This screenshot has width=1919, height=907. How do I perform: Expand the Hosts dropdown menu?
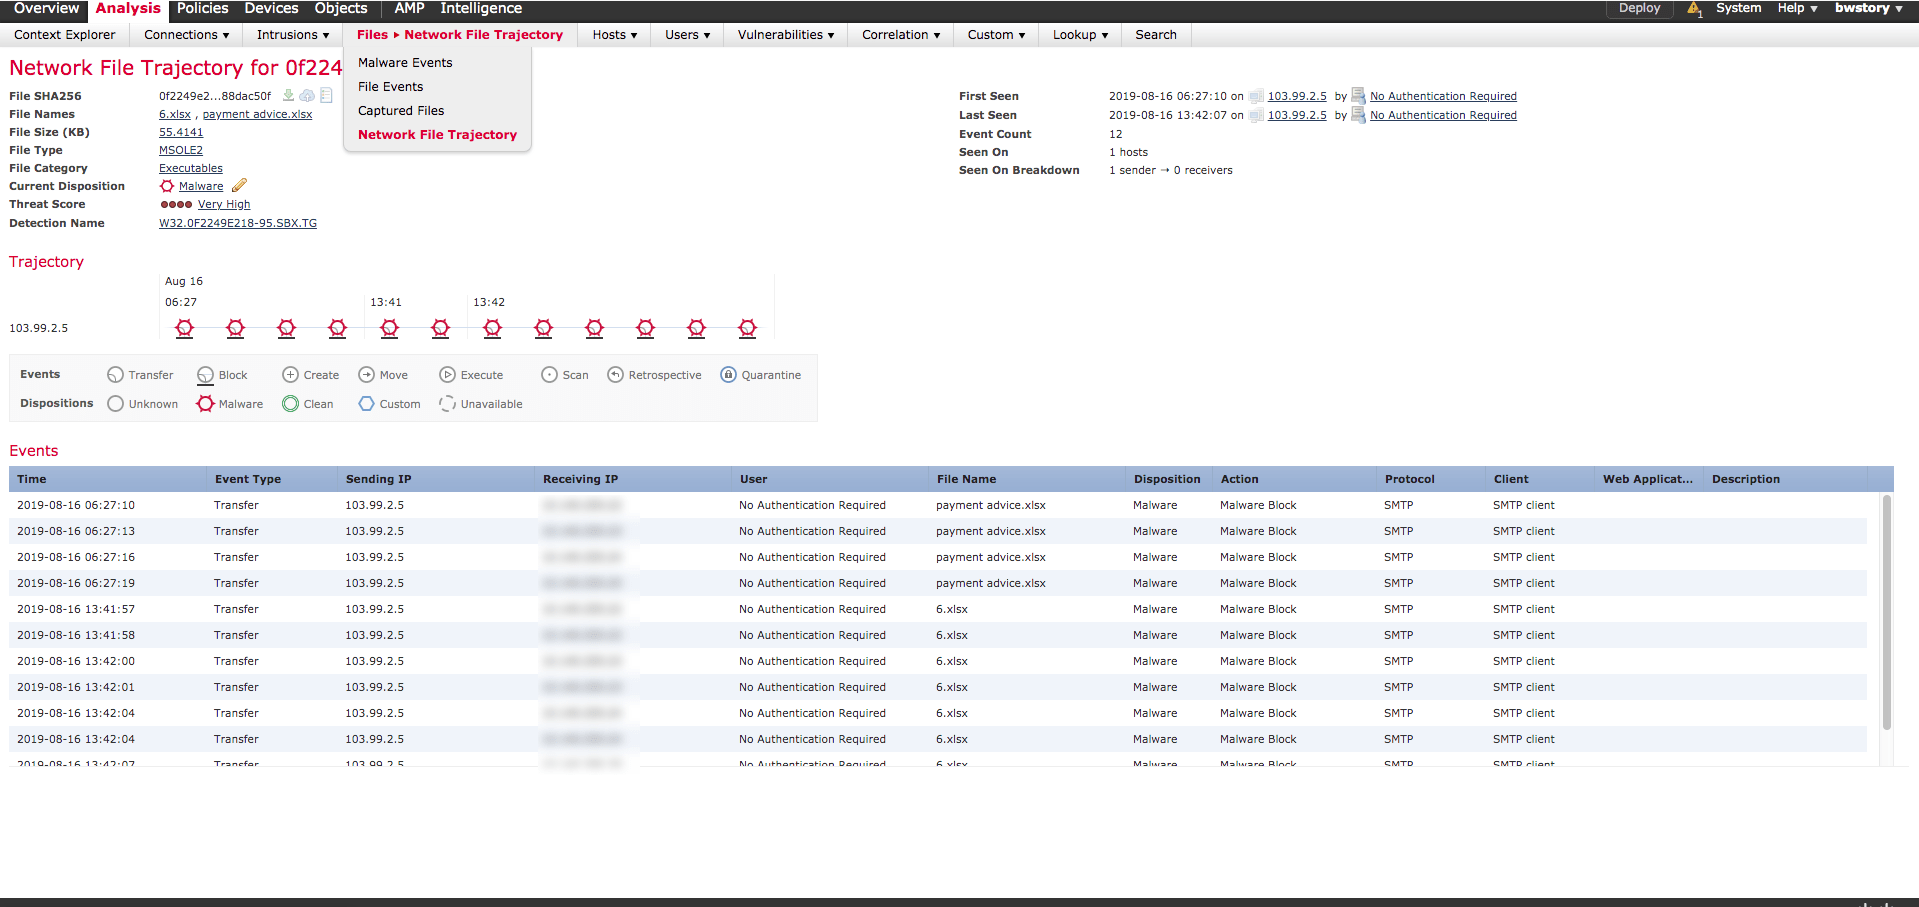(614, 35)
